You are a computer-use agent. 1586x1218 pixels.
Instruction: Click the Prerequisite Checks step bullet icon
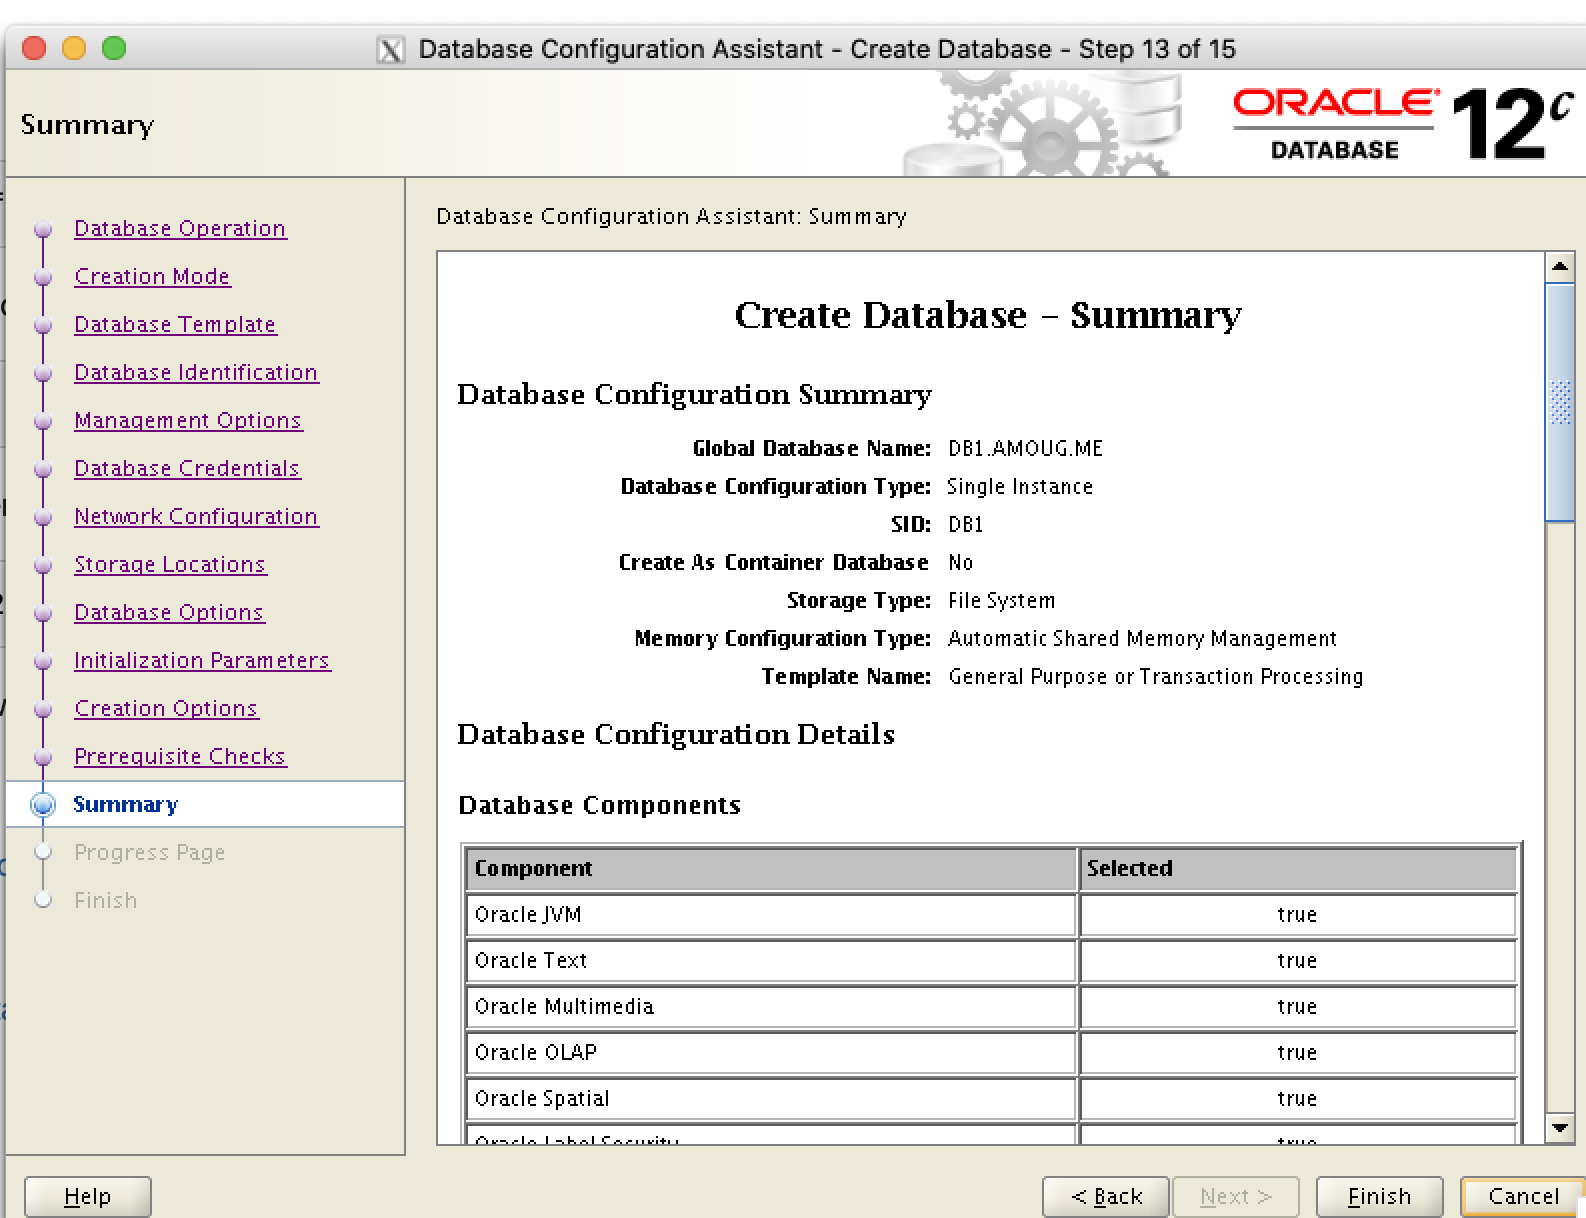tap(42, 757)
